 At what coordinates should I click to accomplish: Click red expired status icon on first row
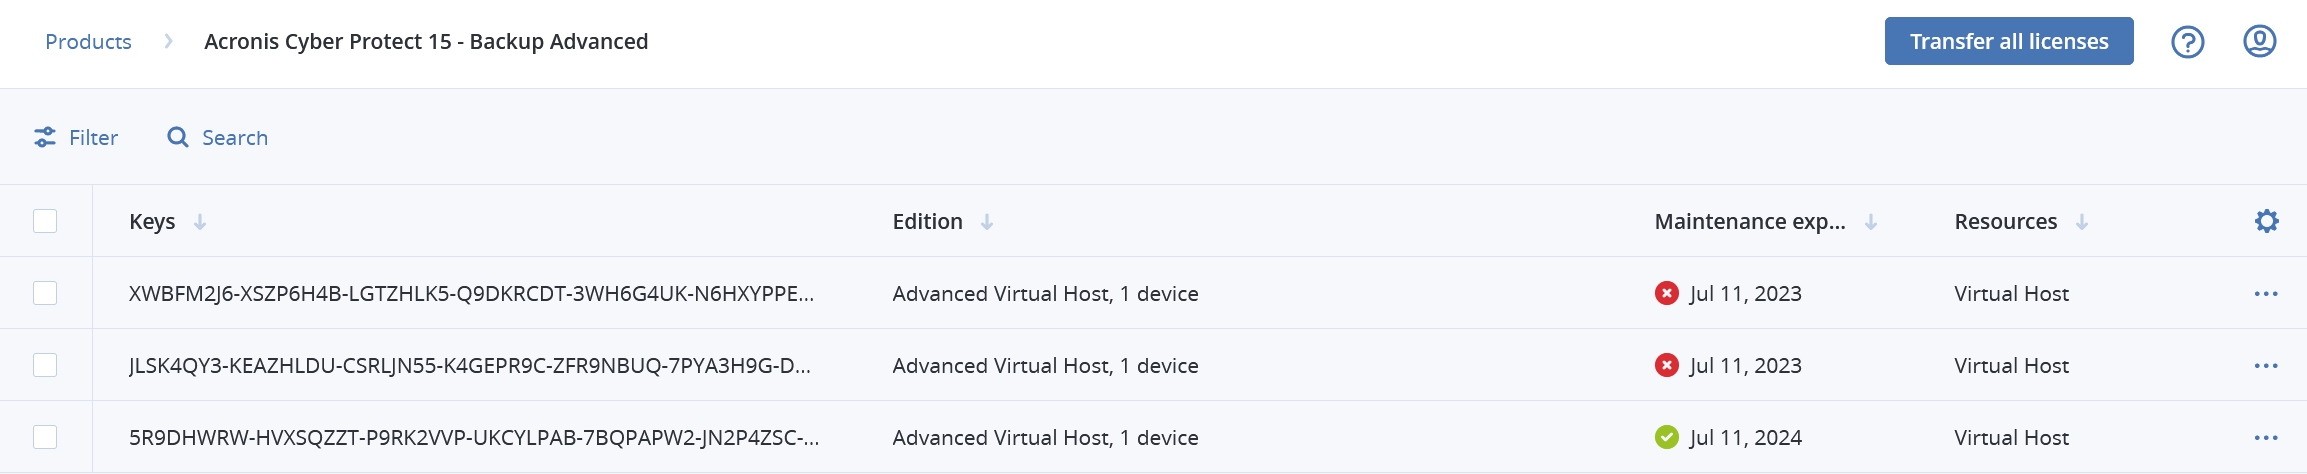click(1666, 294)
